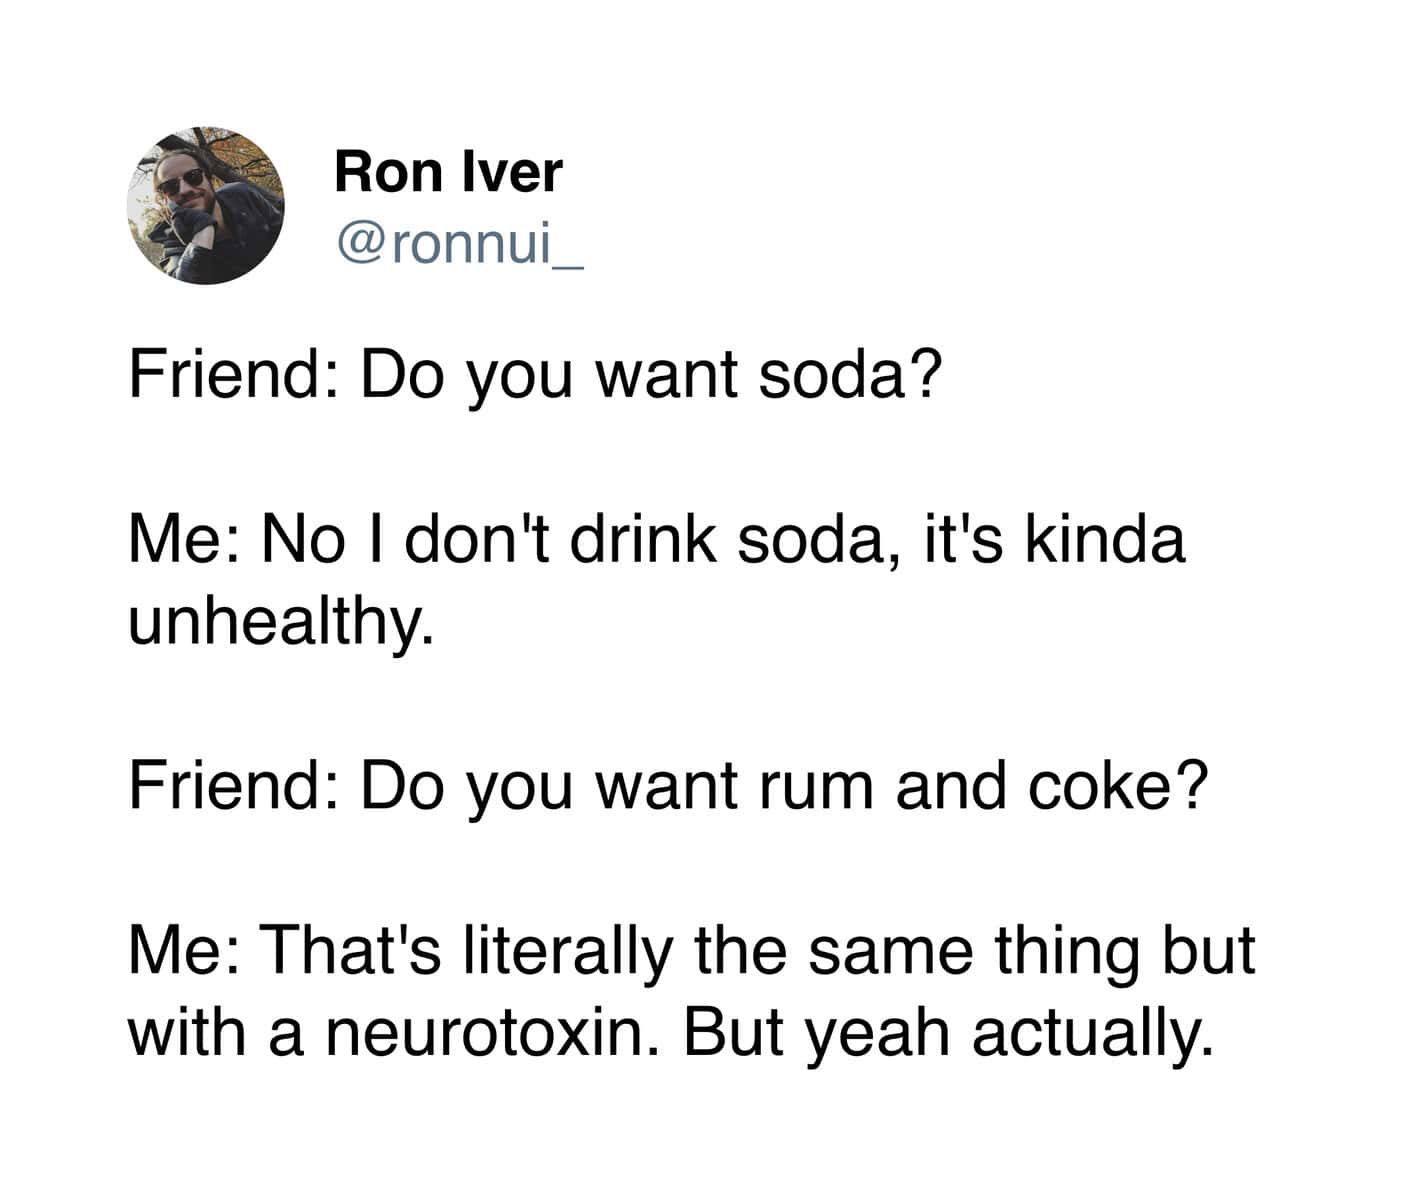Open Ron Iver's circular profile photo

click(205, 206)
